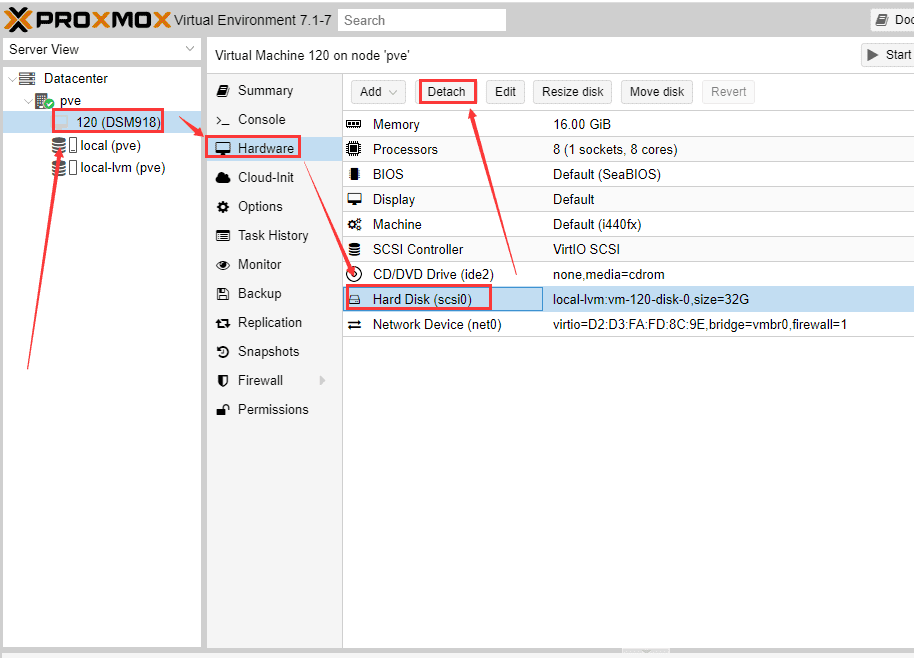Click the local-lvm (pve) storage icon
The image size is (914, 658).
pos(59,168)
